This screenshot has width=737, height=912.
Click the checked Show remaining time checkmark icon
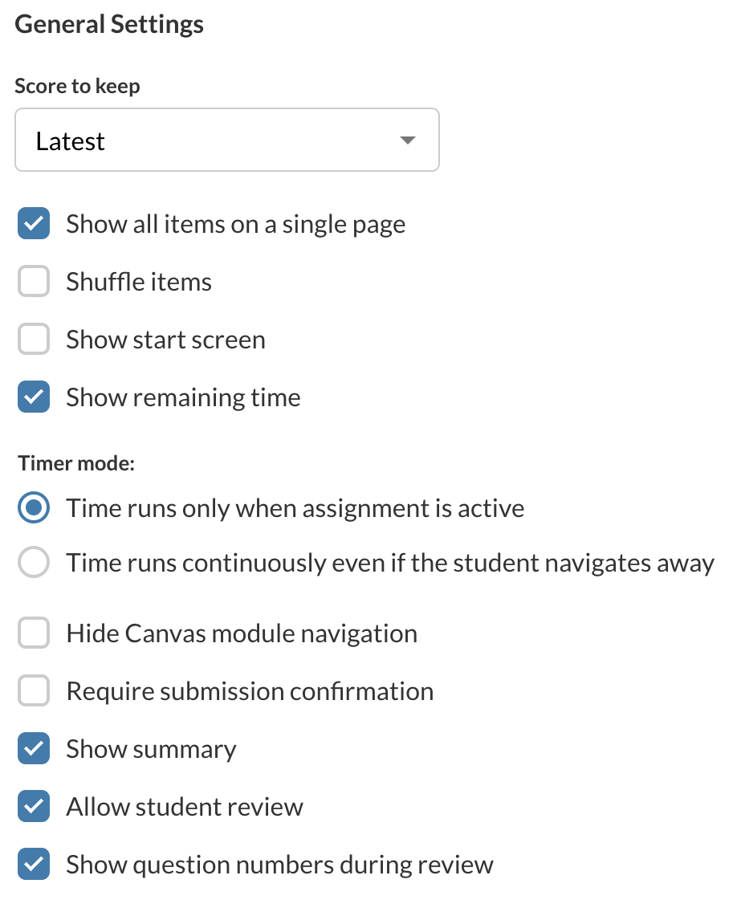[33, 397]
